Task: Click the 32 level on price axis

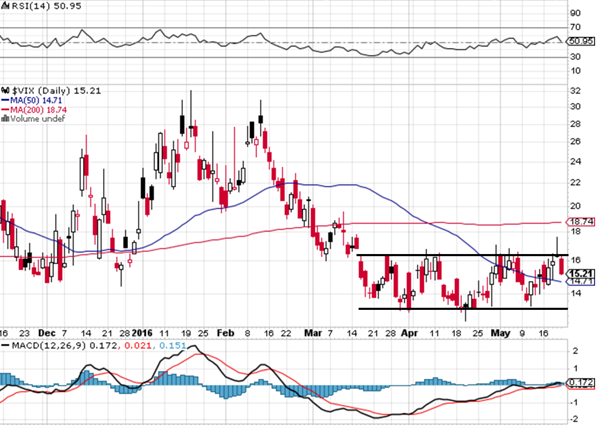Action: coord(575,91)
